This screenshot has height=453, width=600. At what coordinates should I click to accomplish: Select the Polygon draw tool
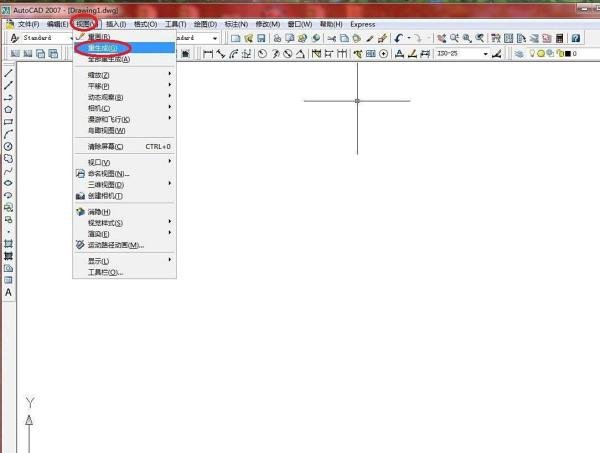pos(8,110)
